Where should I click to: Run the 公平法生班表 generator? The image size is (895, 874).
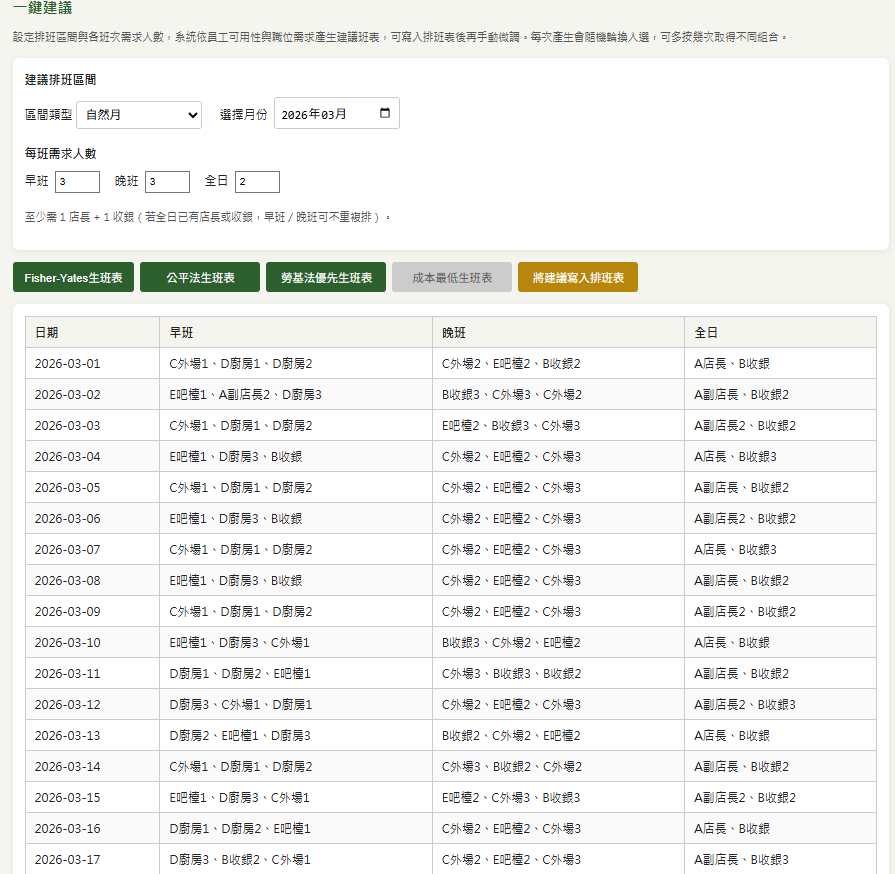click(x=199, y=277)
